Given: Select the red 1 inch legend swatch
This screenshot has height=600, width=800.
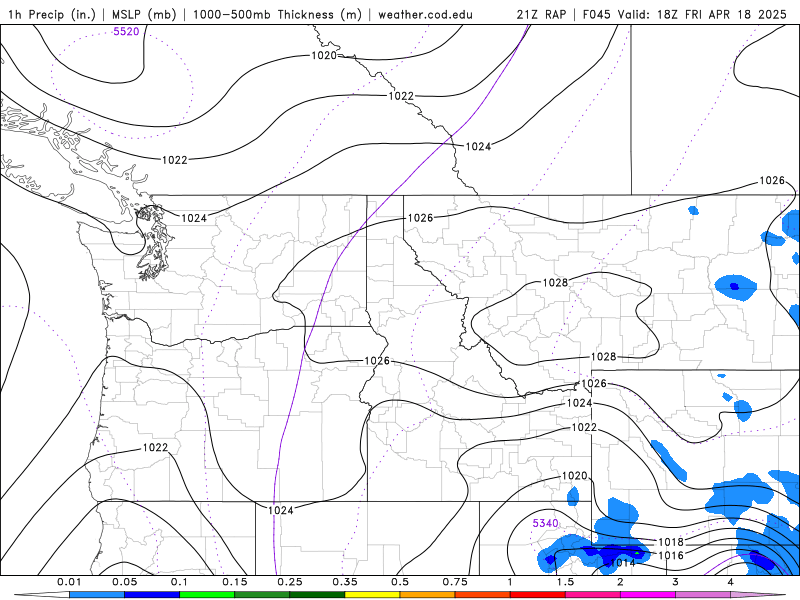Looking at the screenshot, I should click(x=538, y=595).
